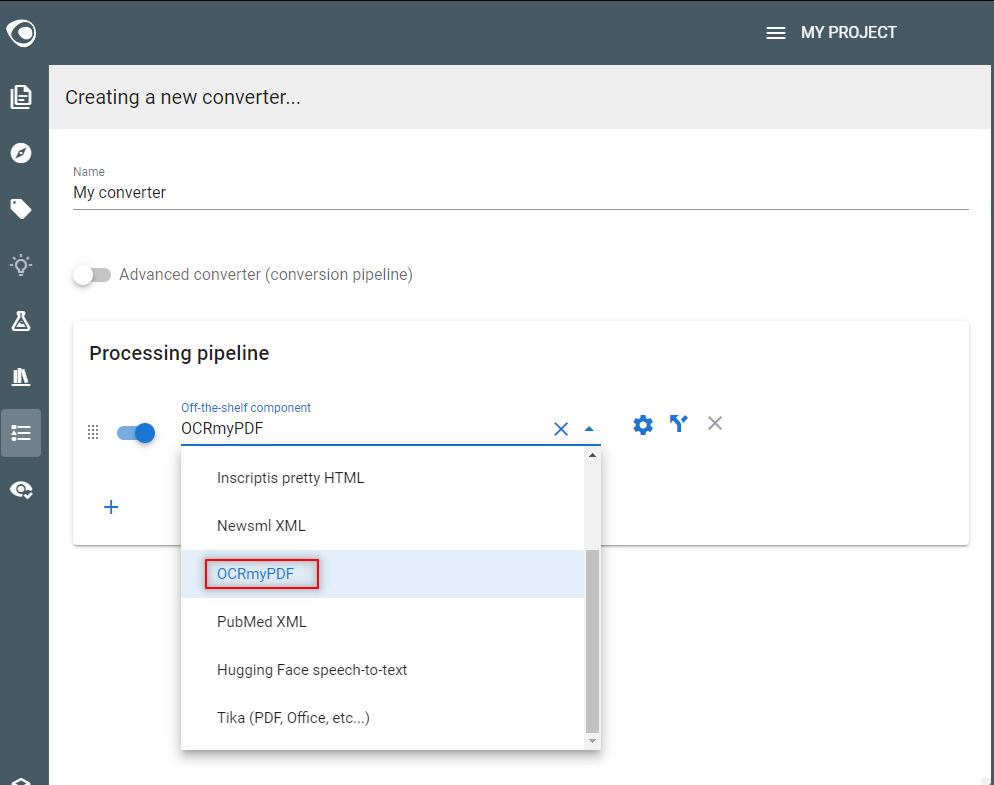The width and height of the screenshot is (994, 785).
Task: Remove the OCRmyPDF pipeline step
Action: tap(714, 423)
